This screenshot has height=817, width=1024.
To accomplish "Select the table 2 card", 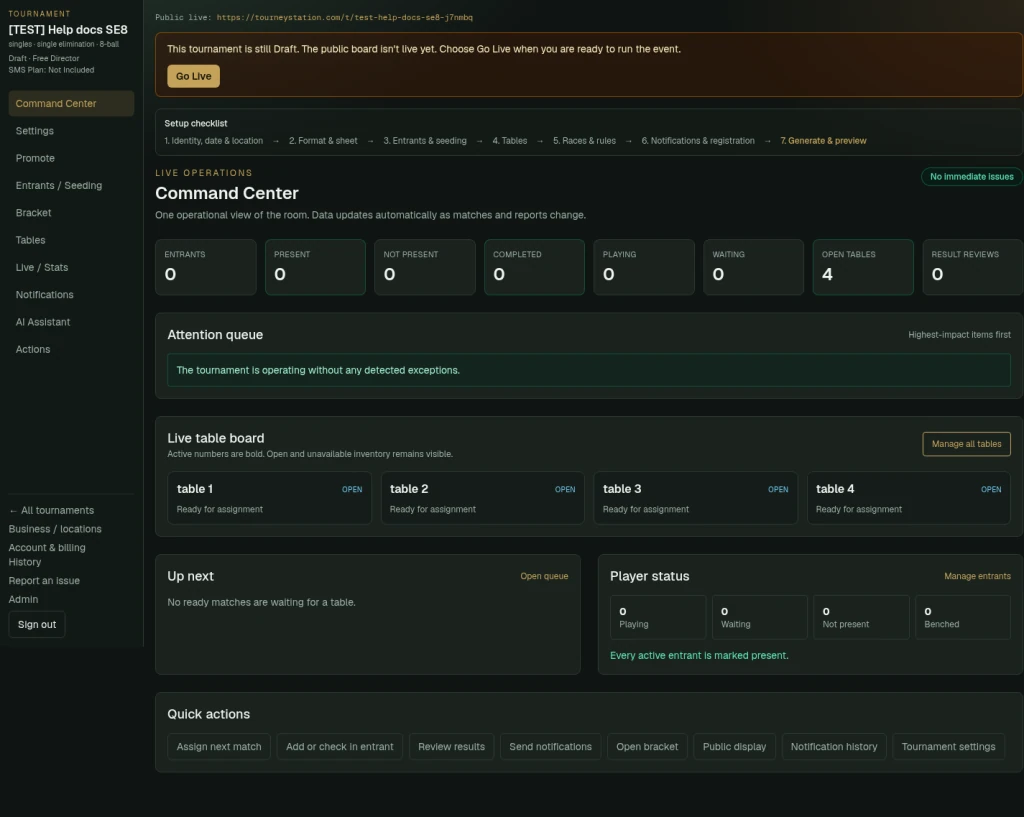I will point(483,498).
